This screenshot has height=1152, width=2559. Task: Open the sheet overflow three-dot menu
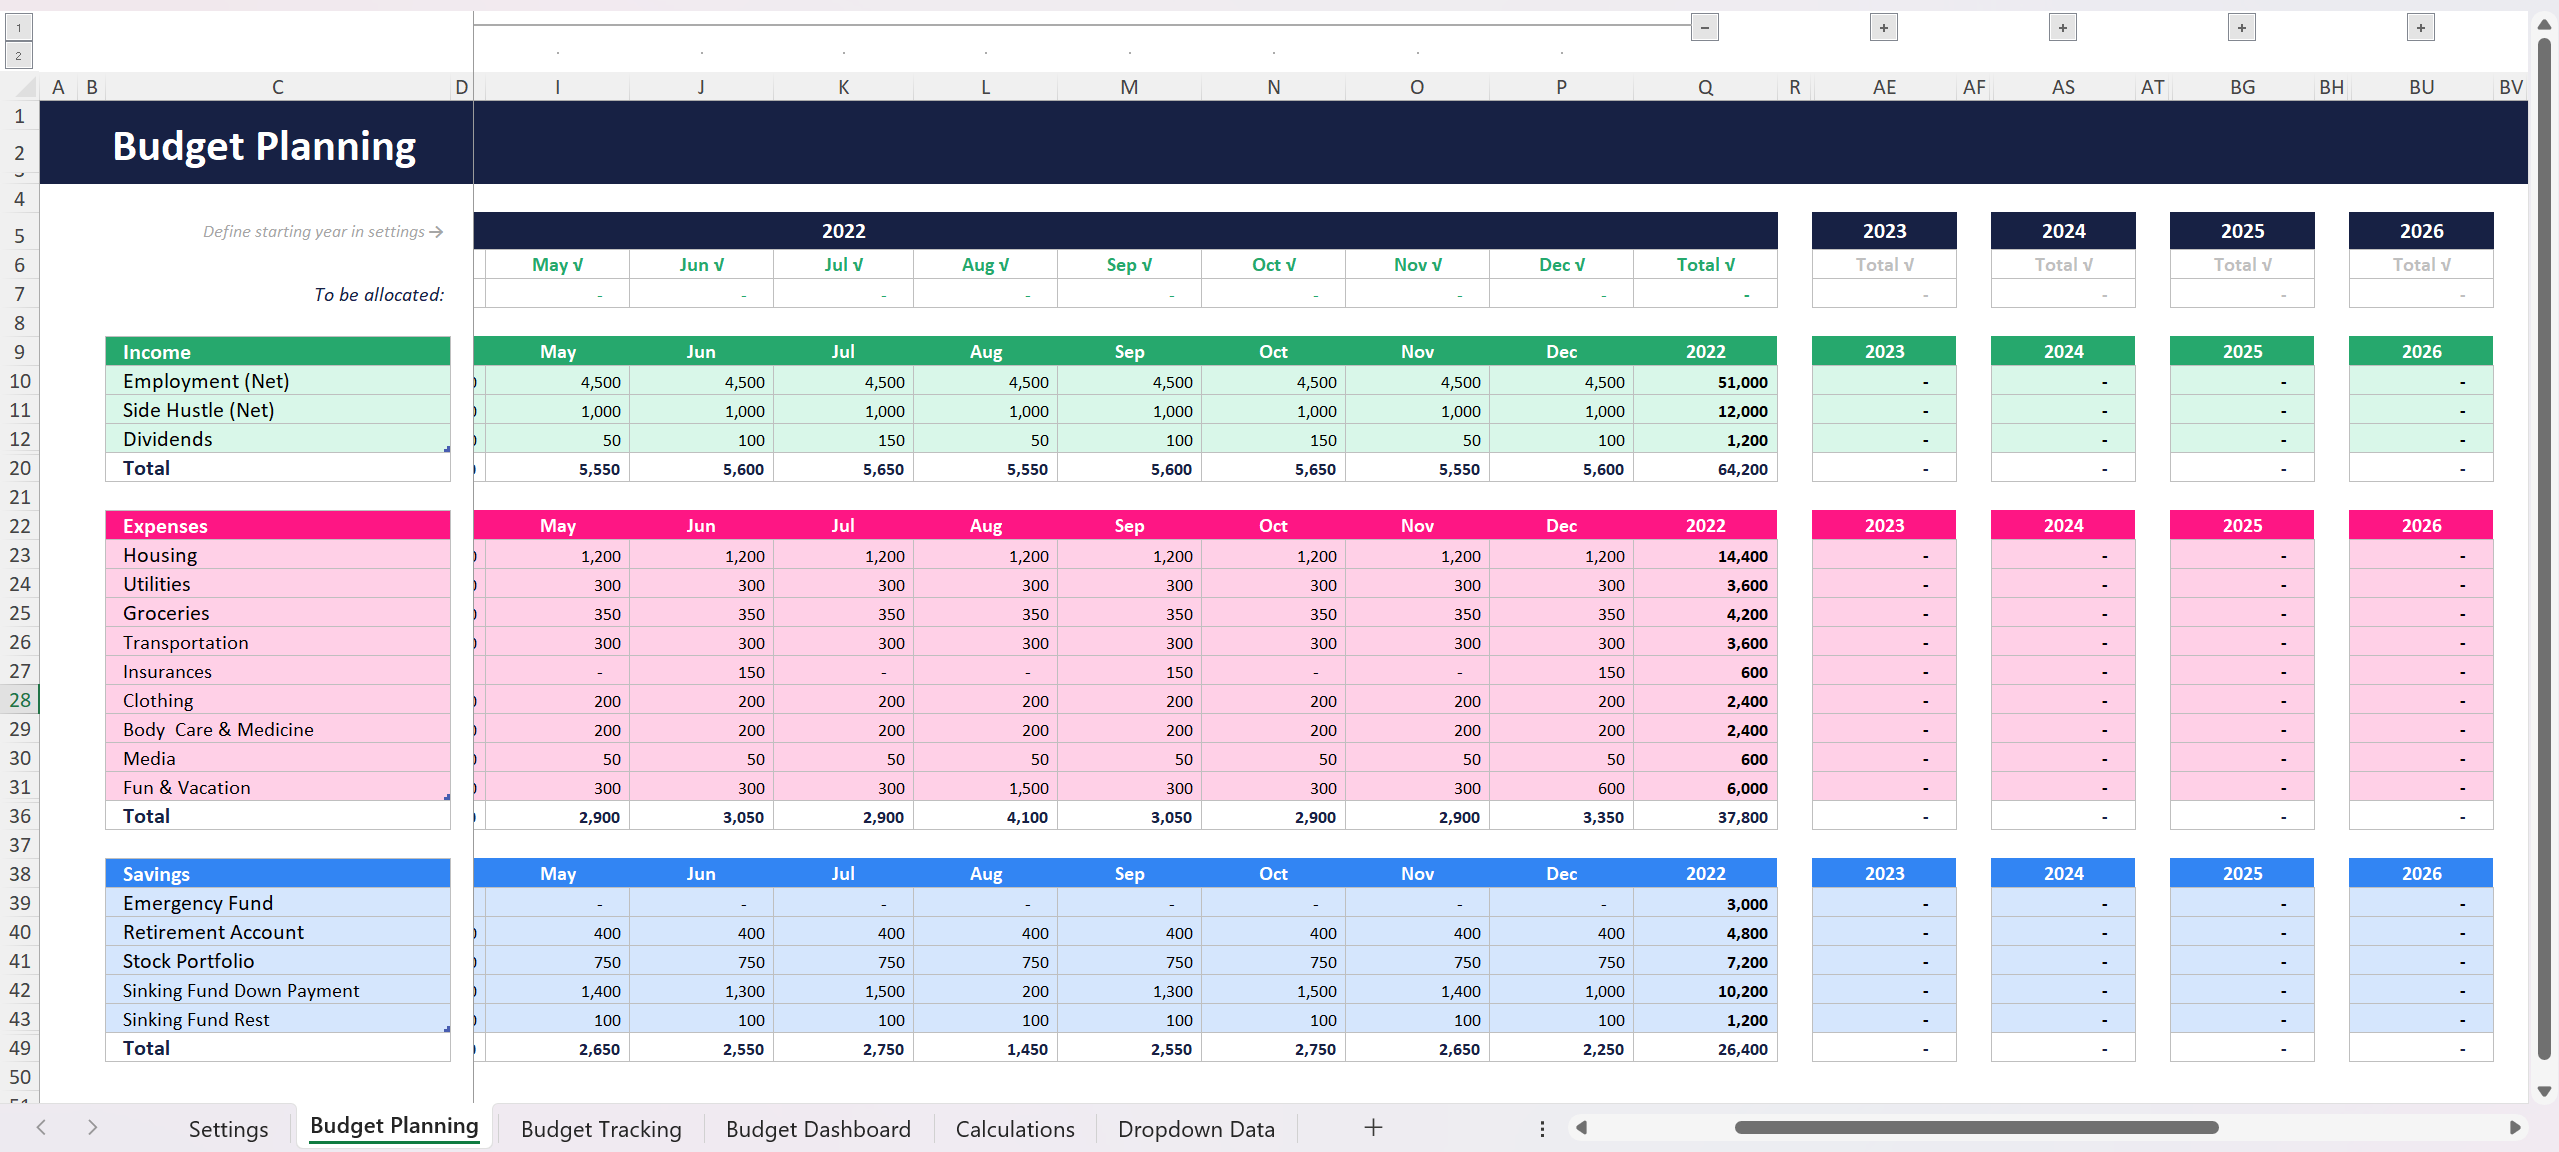[1542, 1127]
